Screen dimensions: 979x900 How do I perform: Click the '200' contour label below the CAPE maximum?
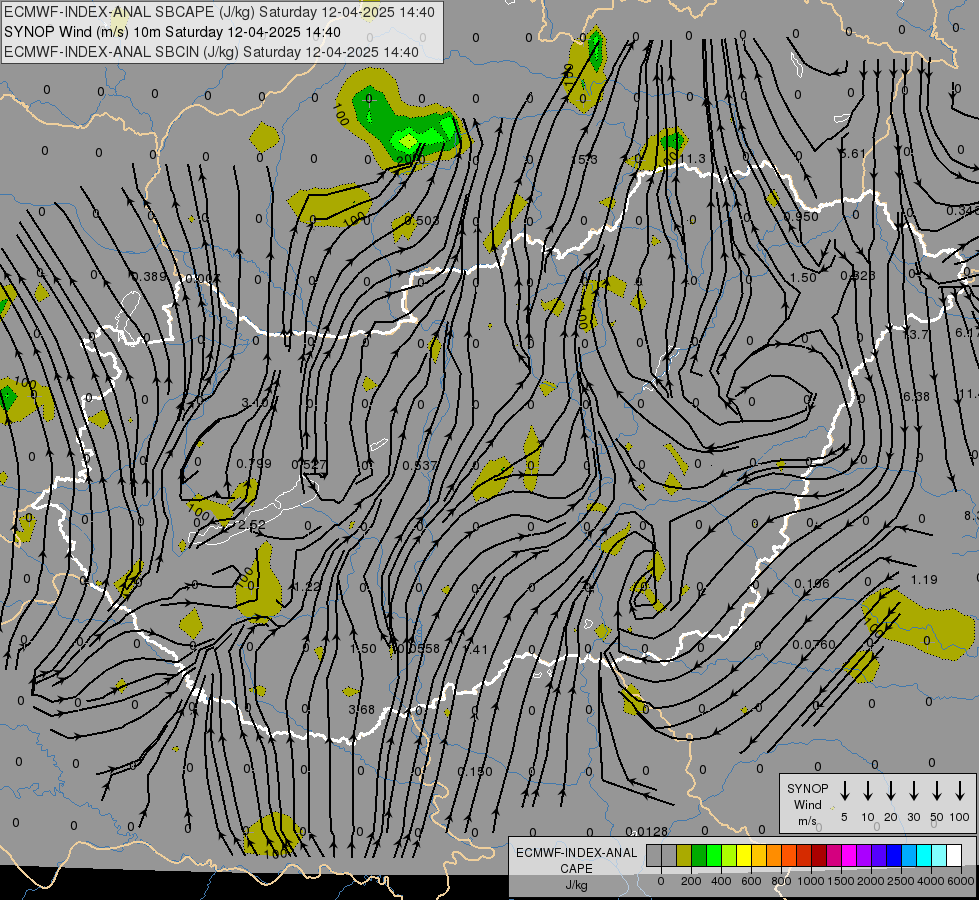(410, 160)
